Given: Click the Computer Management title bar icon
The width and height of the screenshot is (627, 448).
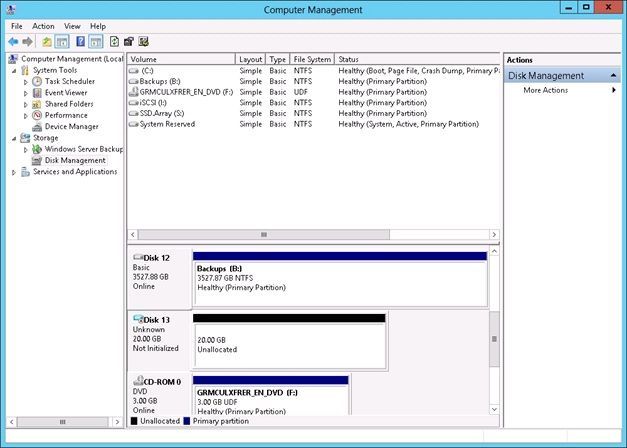Looking at the screenshot, I should (11, 9).
